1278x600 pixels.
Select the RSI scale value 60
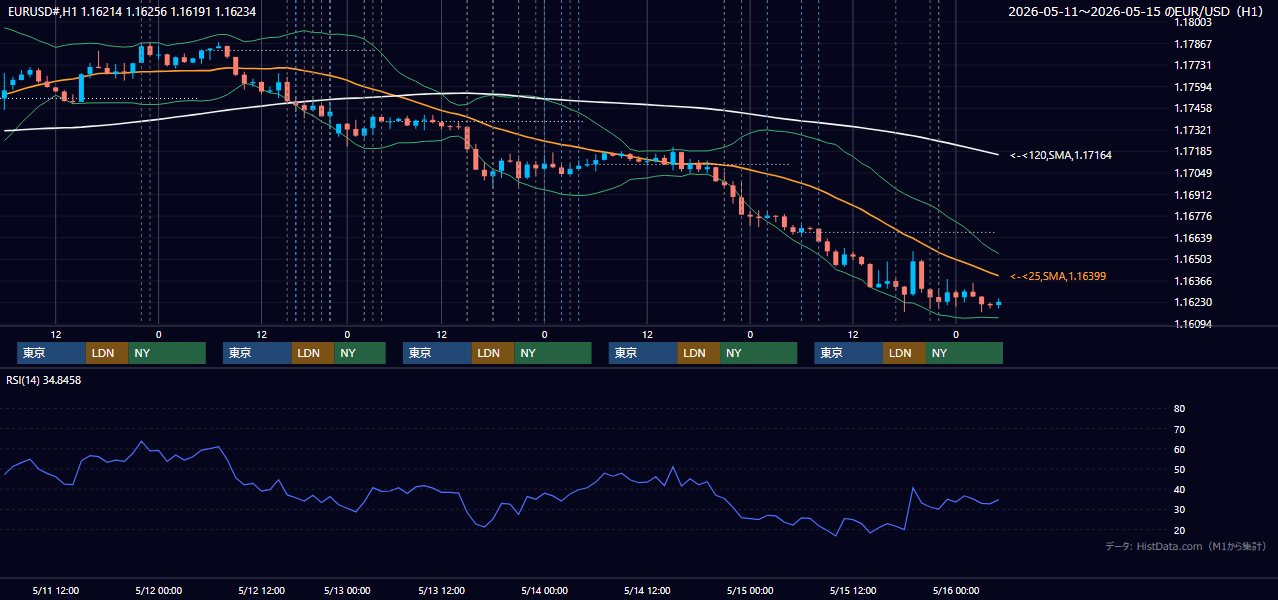[1179, 449]
